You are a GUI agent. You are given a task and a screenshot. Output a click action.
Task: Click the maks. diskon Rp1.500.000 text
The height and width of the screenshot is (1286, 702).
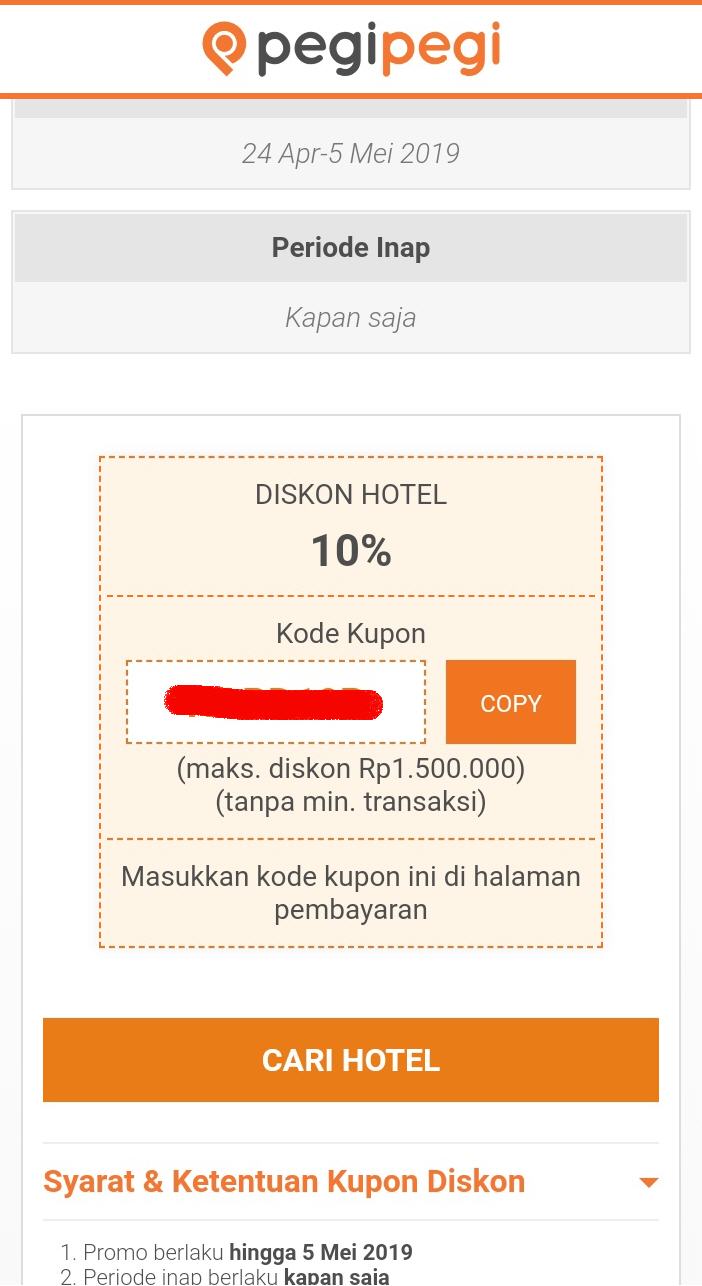point(350,769)
